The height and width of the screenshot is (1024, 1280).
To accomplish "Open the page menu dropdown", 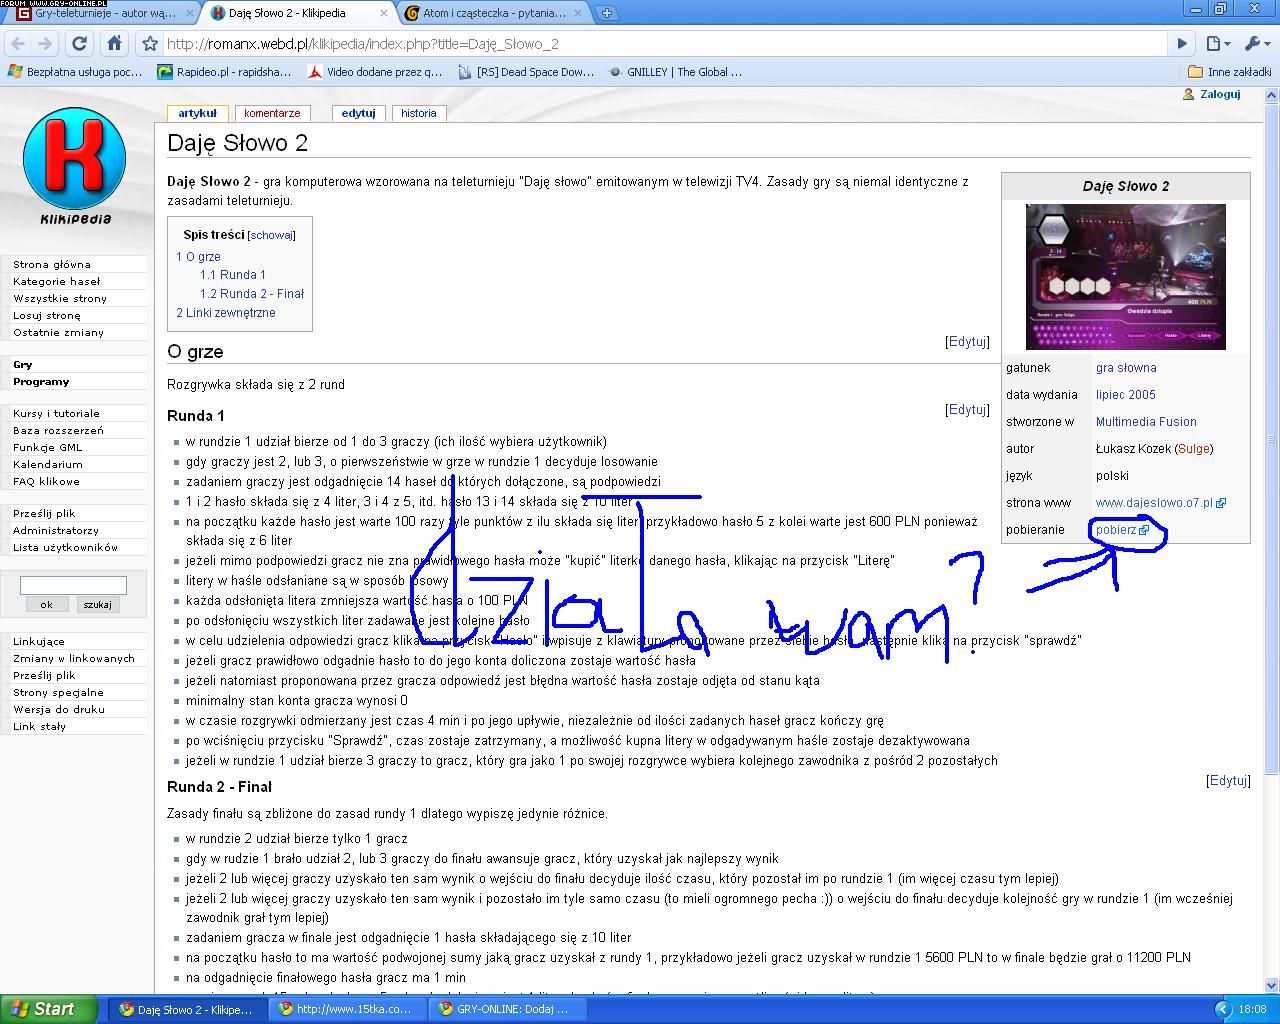I will click(1217, 44).
